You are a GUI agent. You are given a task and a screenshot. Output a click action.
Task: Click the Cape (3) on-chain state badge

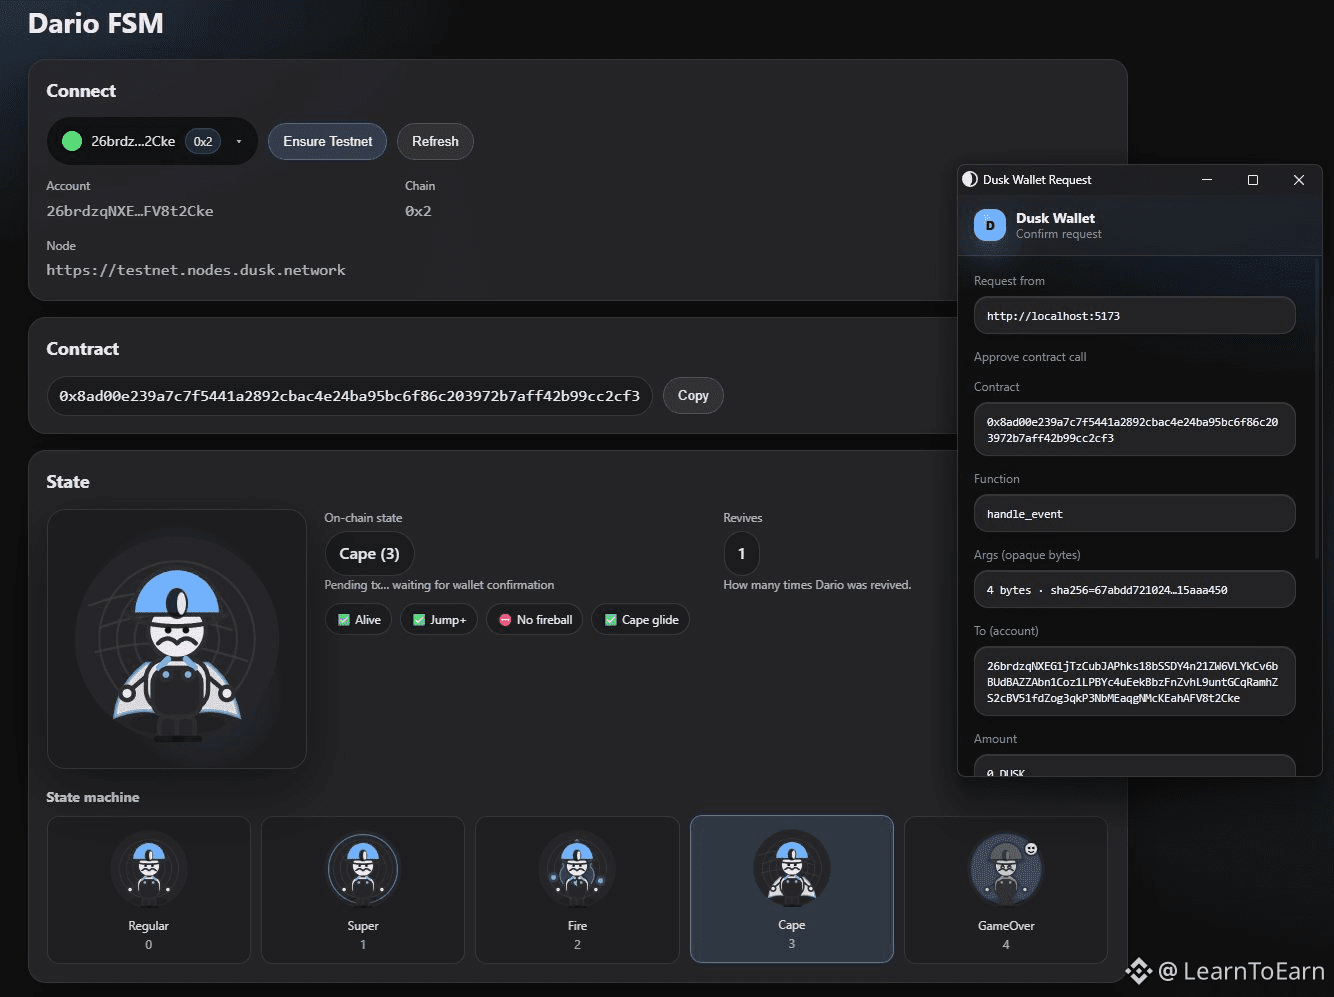(x=369, y=553)
